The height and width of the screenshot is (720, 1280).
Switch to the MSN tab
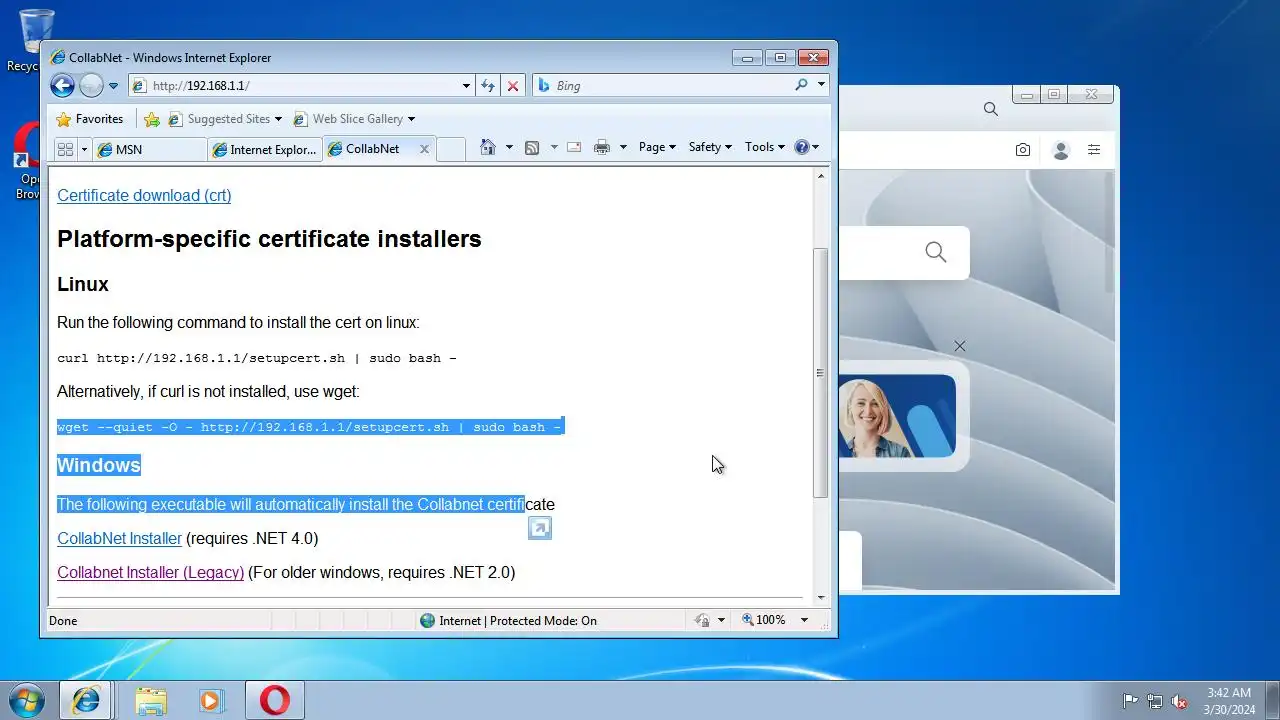150,149
